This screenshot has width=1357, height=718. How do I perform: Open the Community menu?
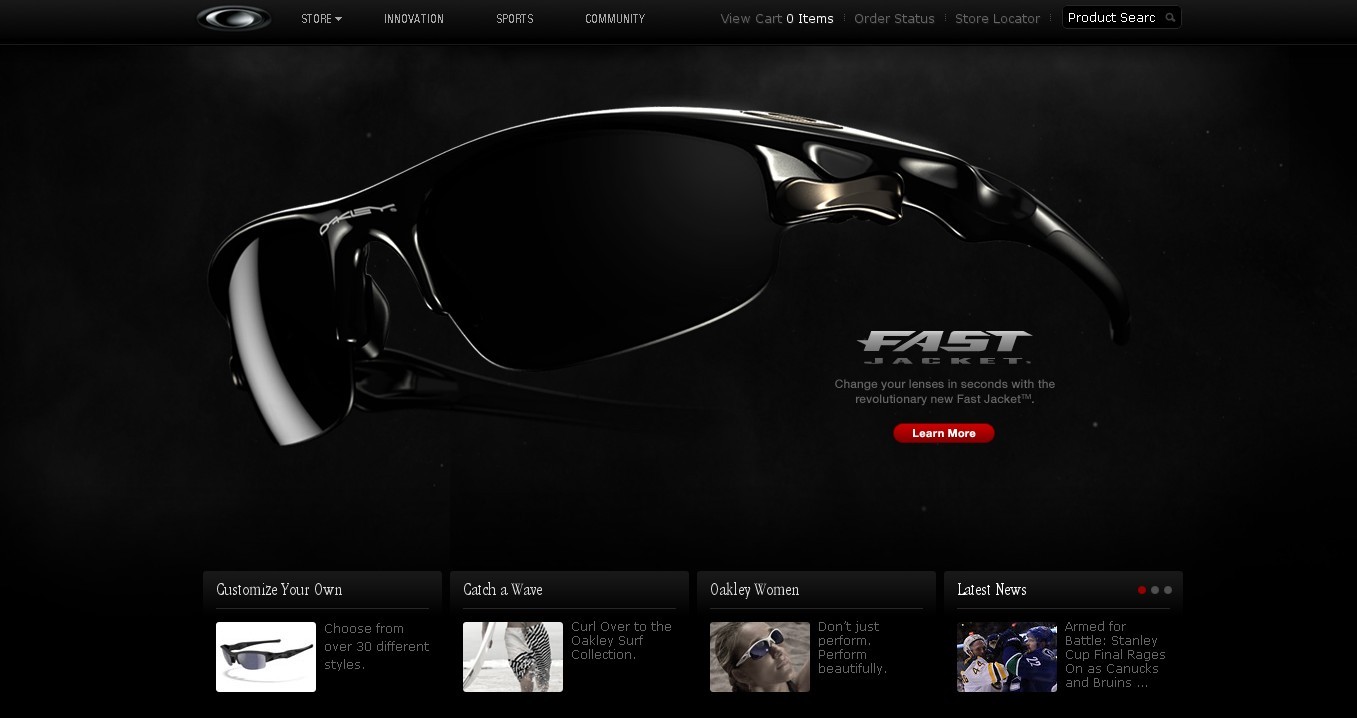click(x=615, y=19)
